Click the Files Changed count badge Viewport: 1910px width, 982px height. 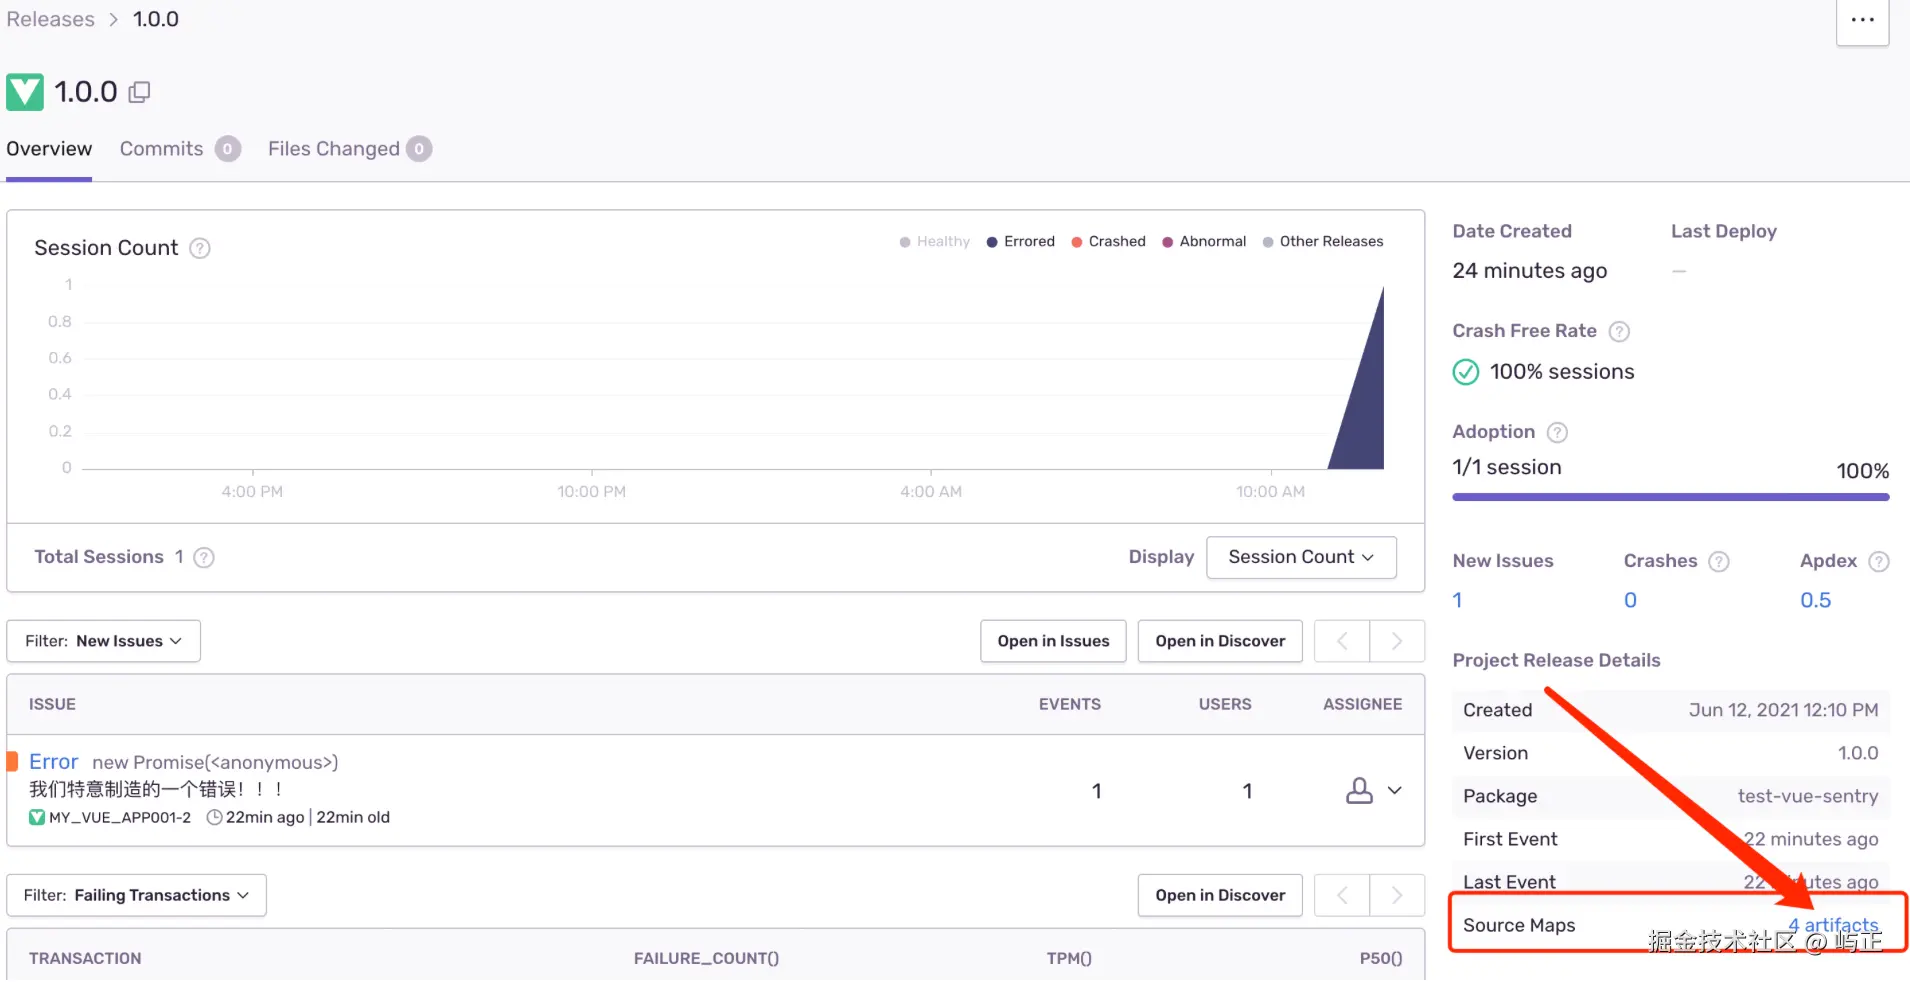[419, 149]
